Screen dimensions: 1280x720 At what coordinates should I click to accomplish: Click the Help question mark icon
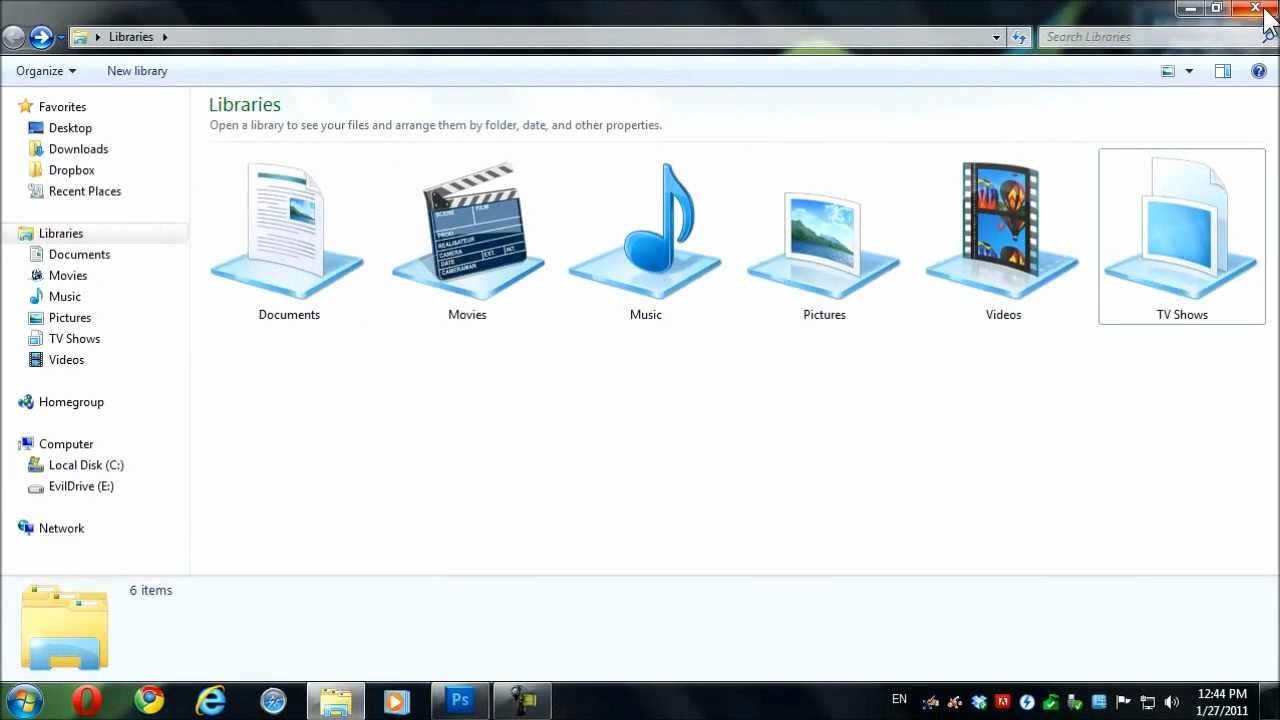click(x=1258, y=71)
